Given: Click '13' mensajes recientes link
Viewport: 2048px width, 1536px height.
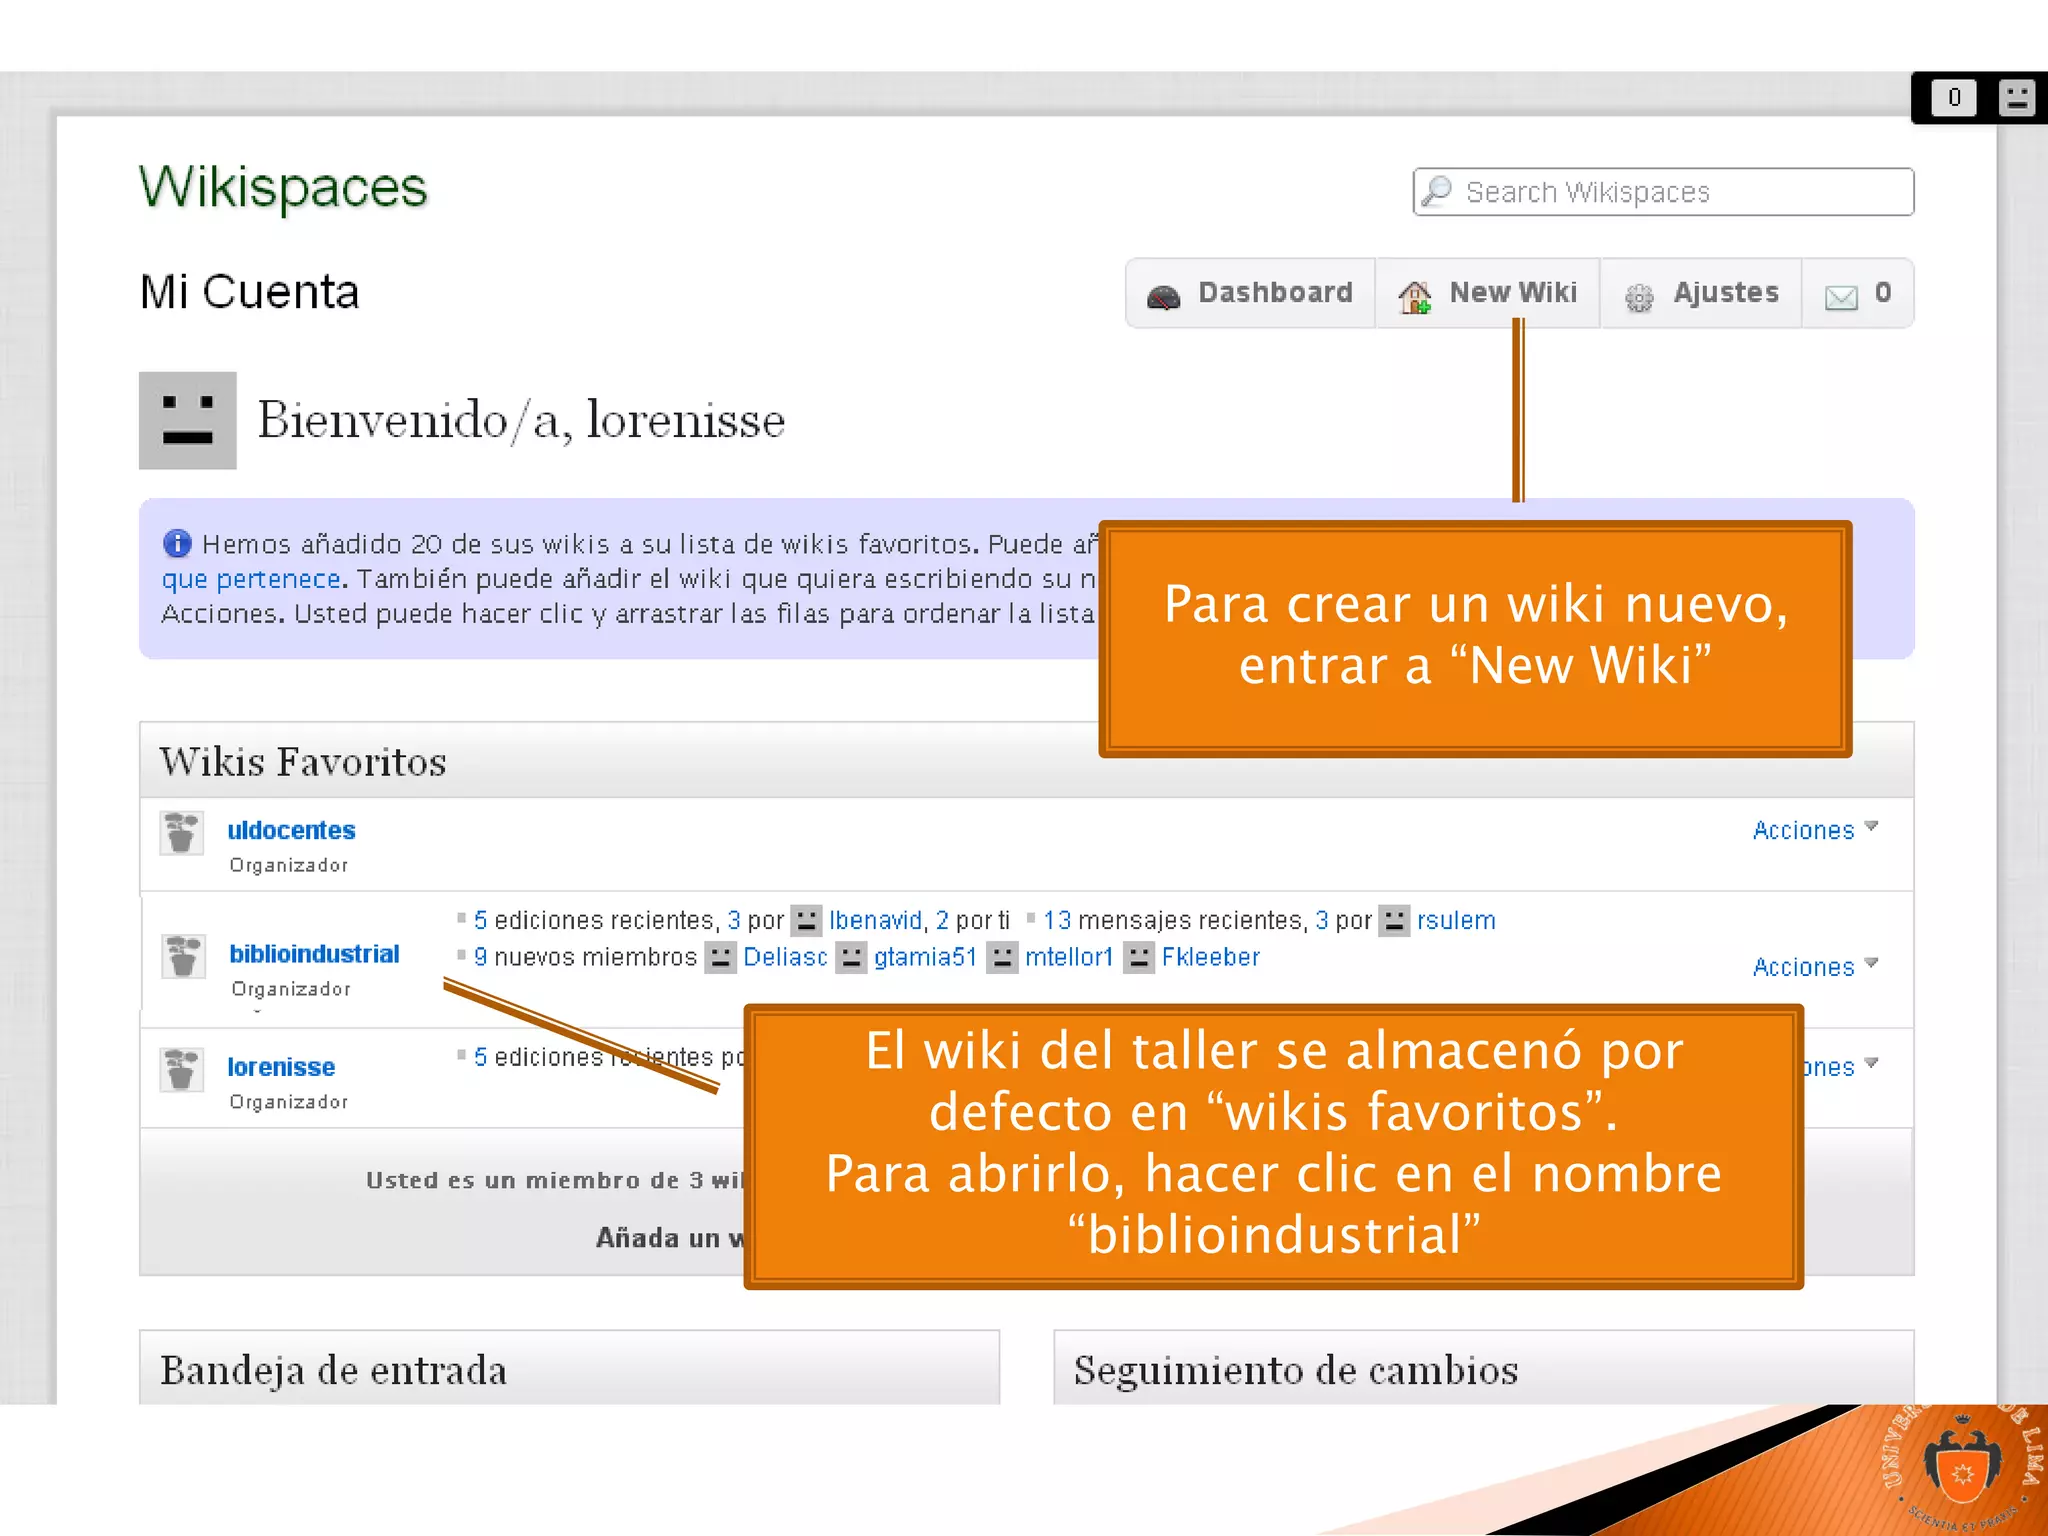Looking at the screenshot, I should pos(1057,920).
